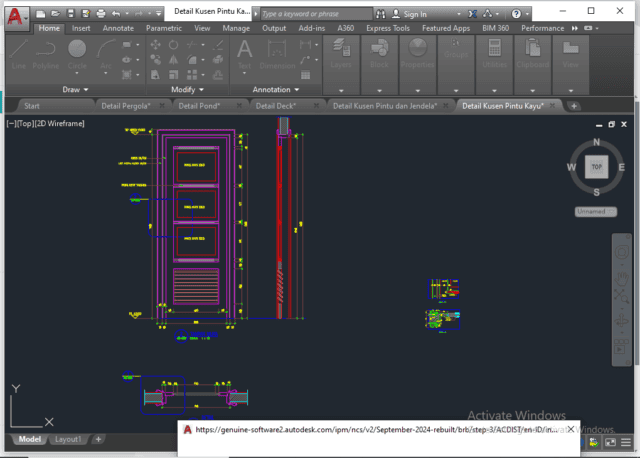The image size is (640, 458).
Task: Switch to the Layout1 tab
Action: [68, 439]
